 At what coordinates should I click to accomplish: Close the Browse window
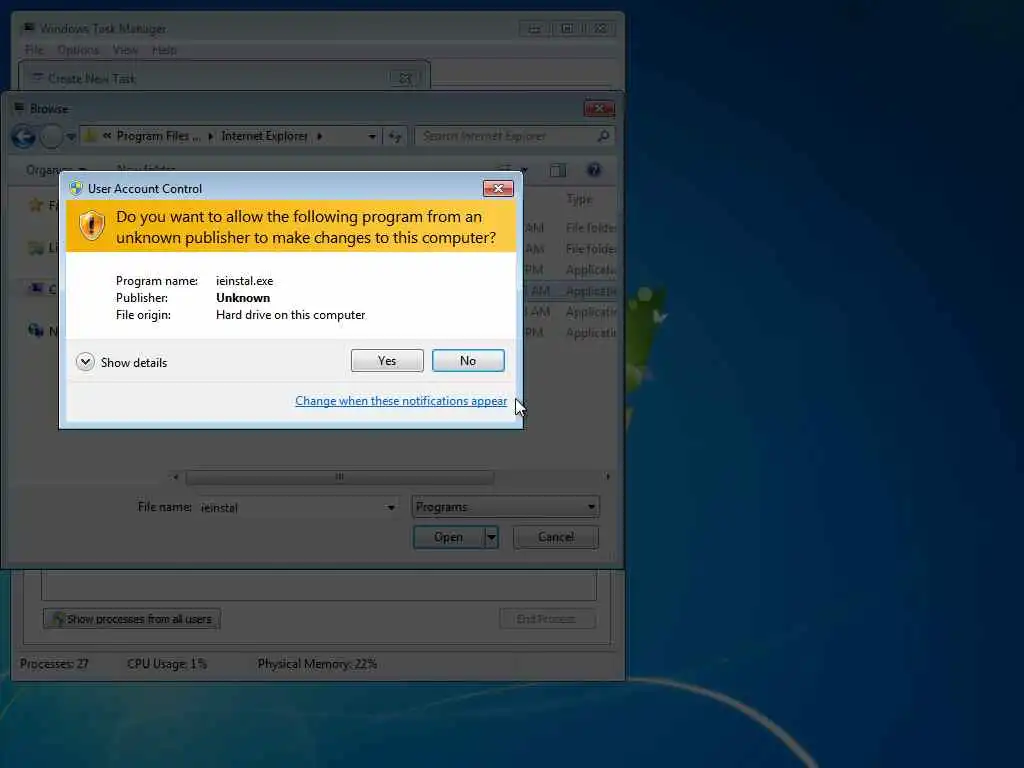[x=599, y=108]
